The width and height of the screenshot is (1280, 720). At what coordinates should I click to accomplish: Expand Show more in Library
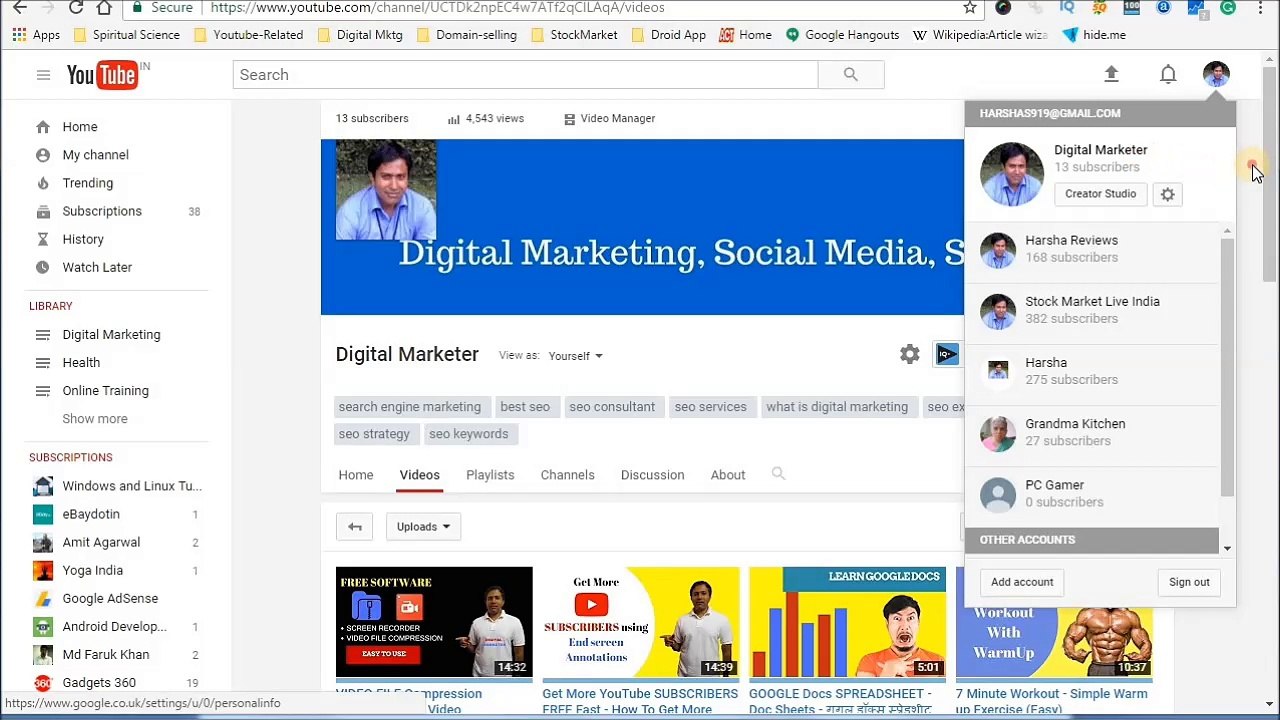(95, 419)
